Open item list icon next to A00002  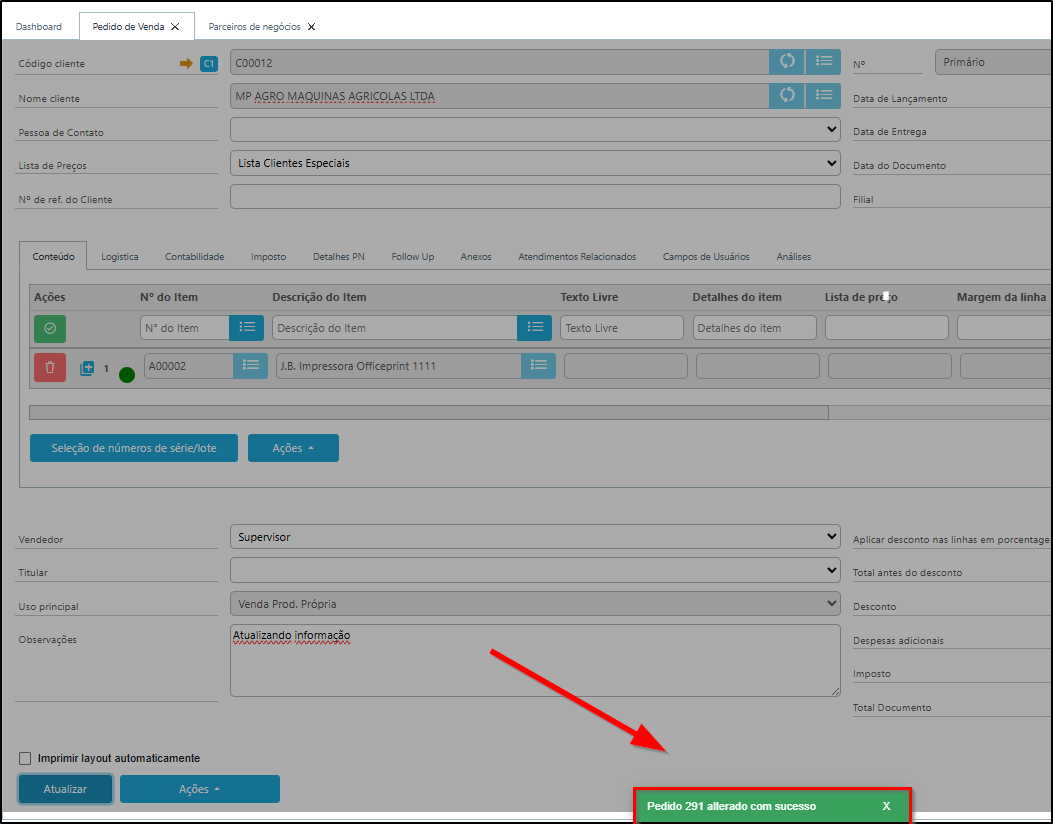(250, 366)
